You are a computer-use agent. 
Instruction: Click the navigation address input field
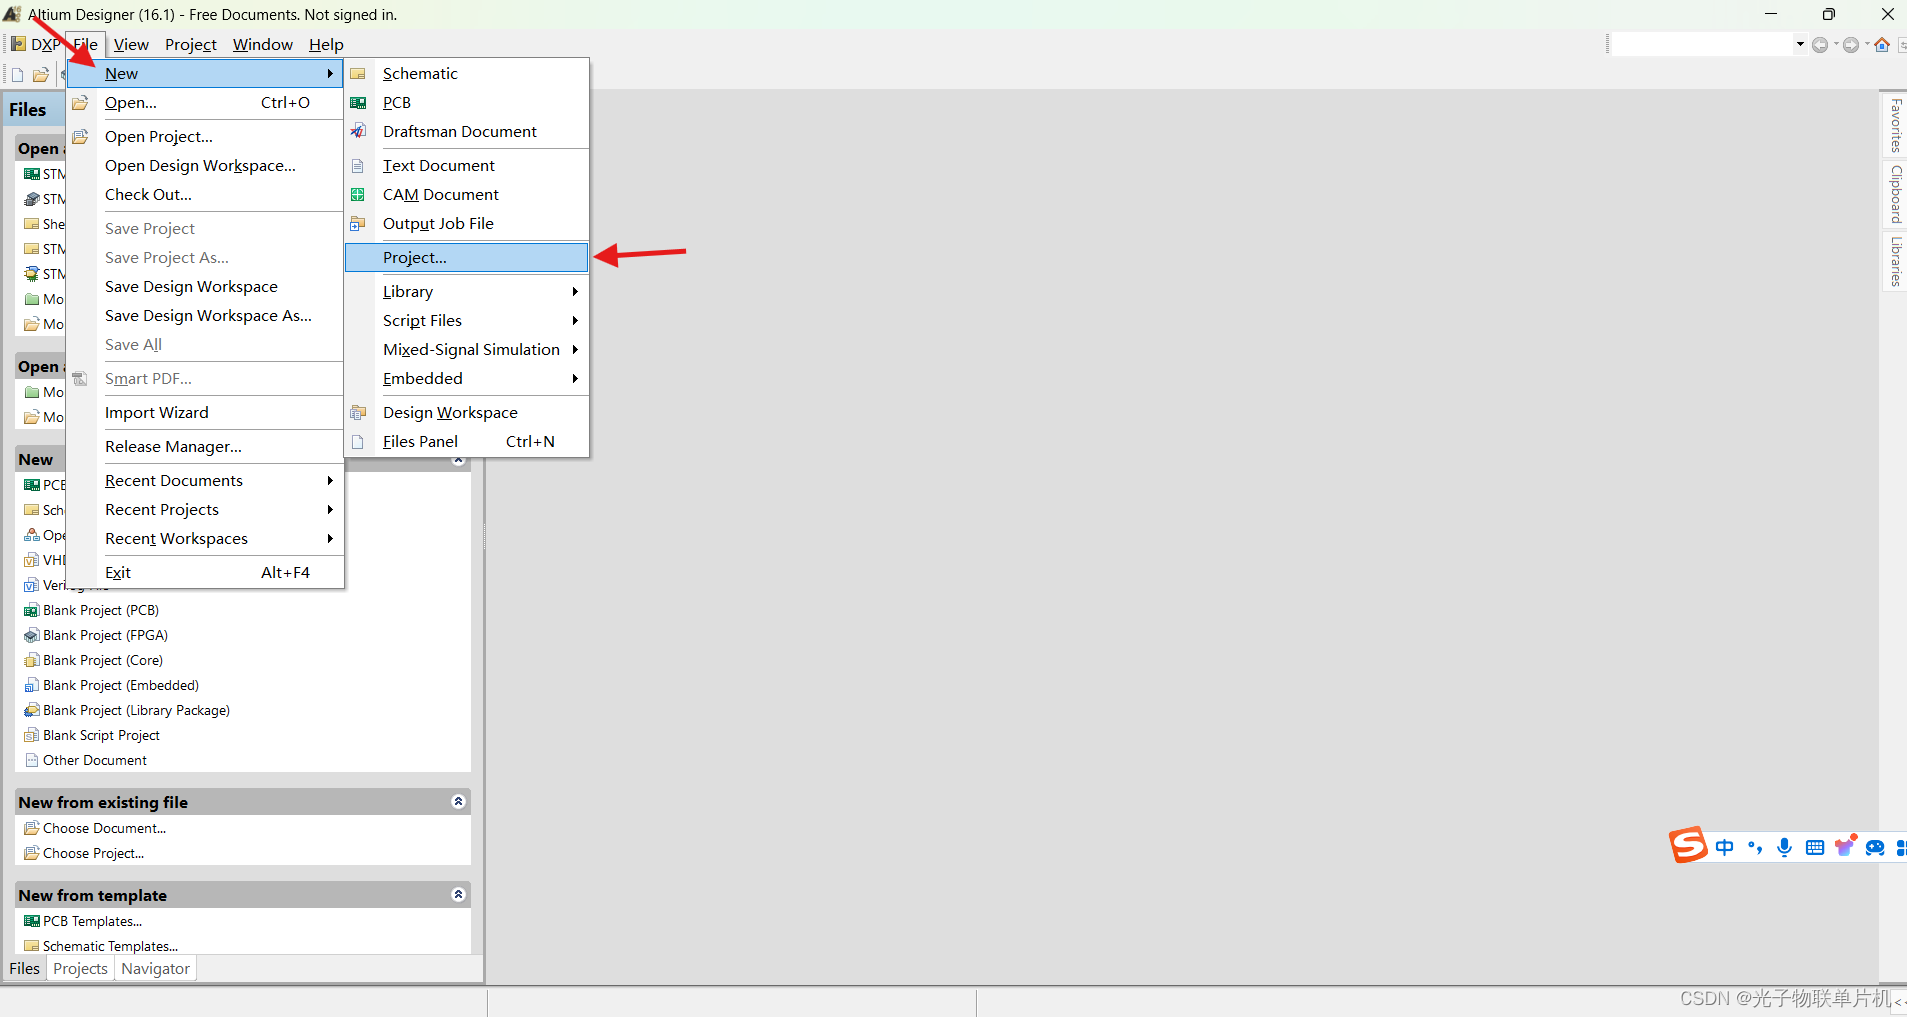(x=1702, y=45)
